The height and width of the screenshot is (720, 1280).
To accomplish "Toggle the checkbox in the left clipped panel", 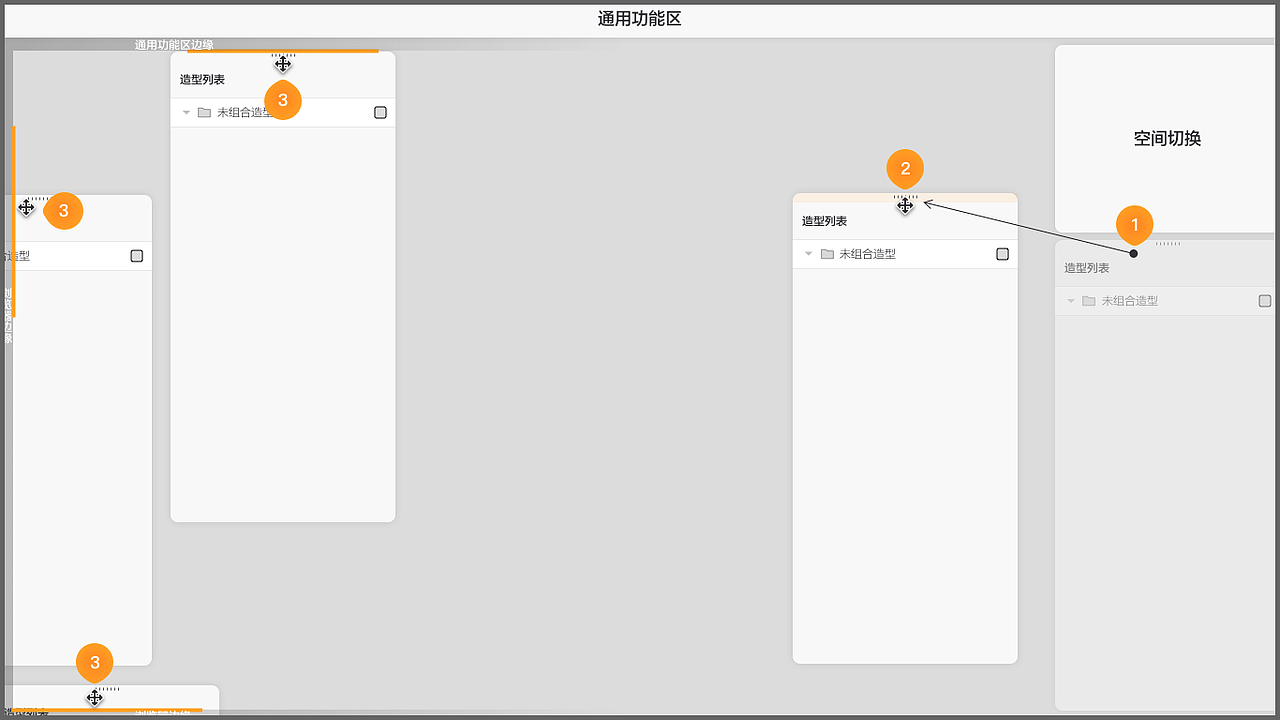I will tap(136, 256).
